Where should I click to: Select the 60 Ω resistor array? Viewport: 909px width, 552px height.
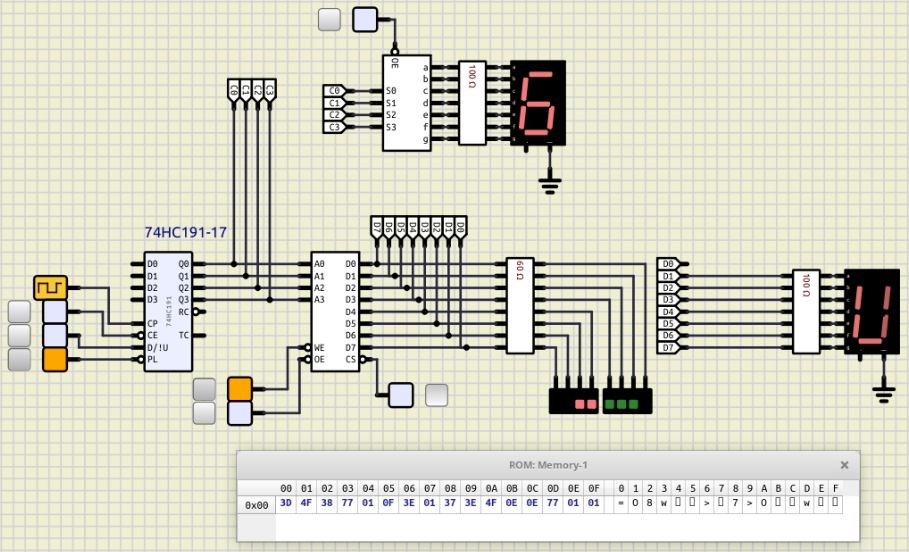click(520, 306)
